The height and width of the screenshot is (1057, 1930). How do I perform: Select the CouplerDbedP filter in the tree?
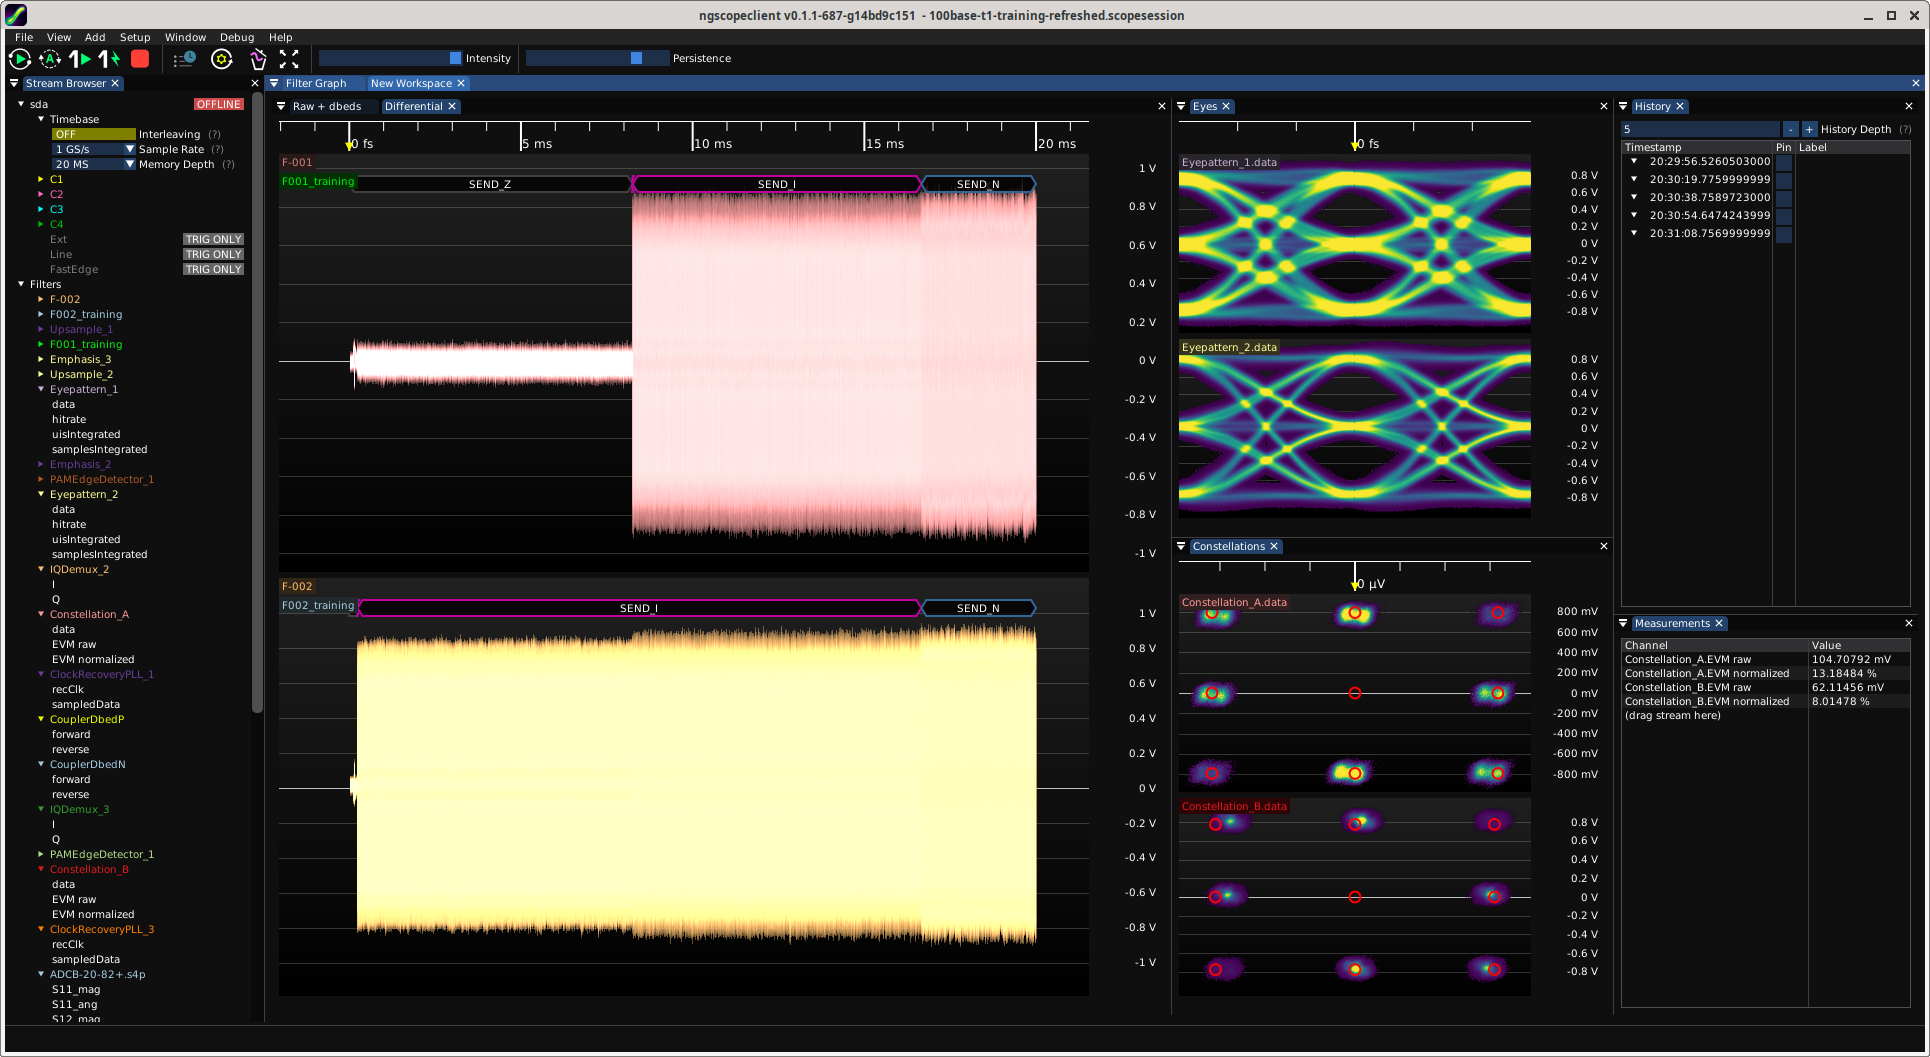pos(87,719)
